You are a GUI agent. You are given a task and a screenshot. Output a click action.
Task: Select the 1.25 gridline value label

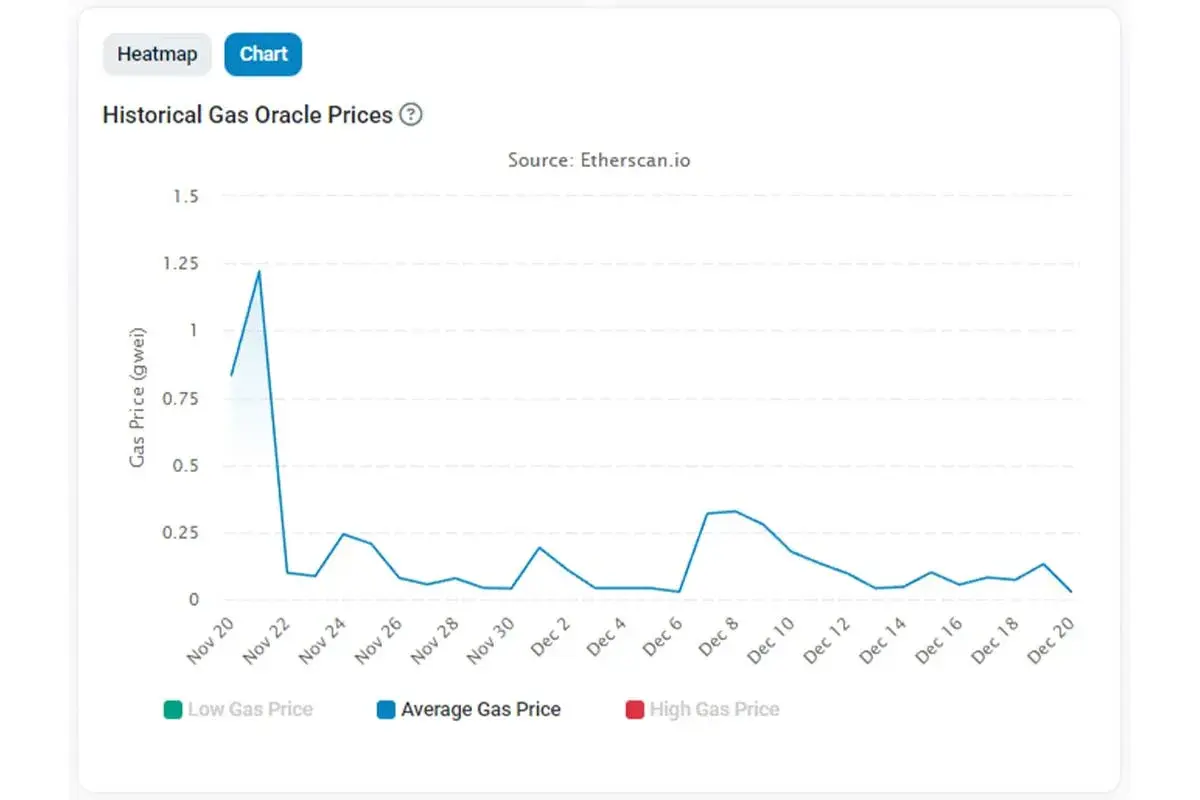click(180, 263)
